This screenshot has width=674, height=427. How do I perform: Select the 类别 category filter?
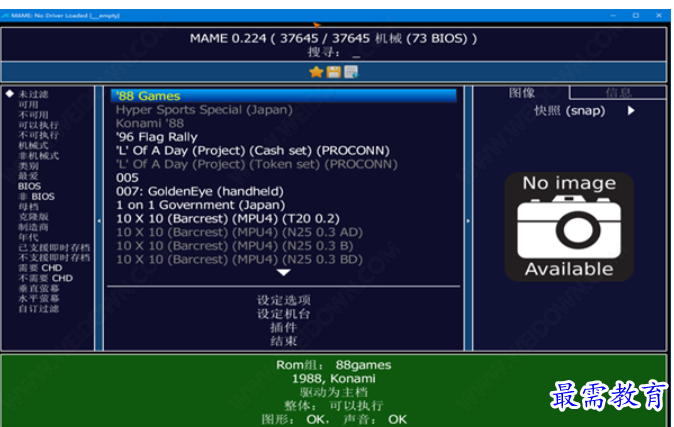(x=28, y=166)
